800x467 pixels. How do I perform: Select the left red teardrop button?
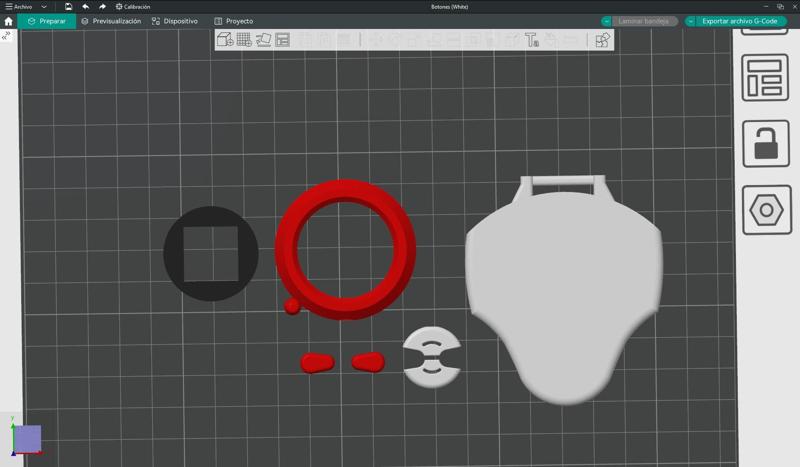[x=317, y=363]
